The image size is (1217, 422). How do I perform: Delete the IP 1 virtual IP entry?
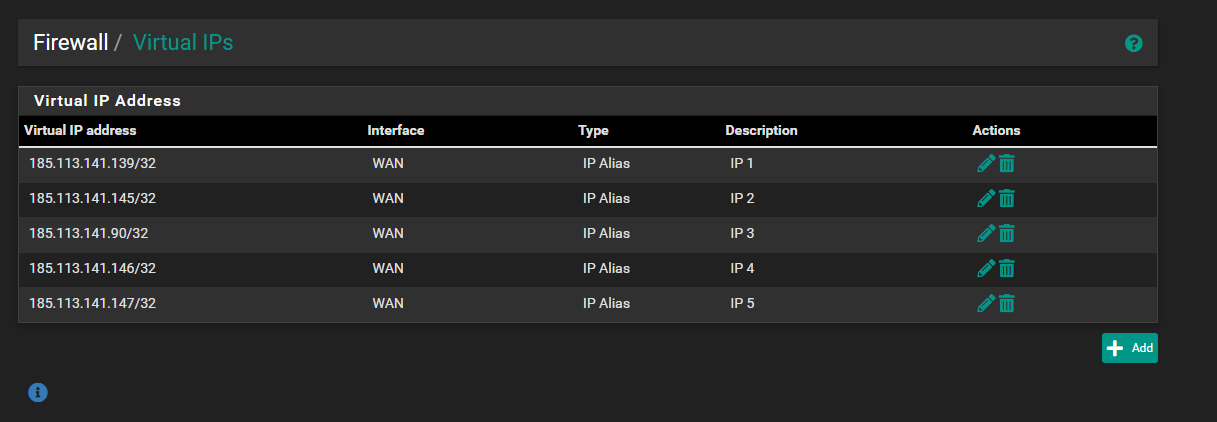[x=1007, y=164]
